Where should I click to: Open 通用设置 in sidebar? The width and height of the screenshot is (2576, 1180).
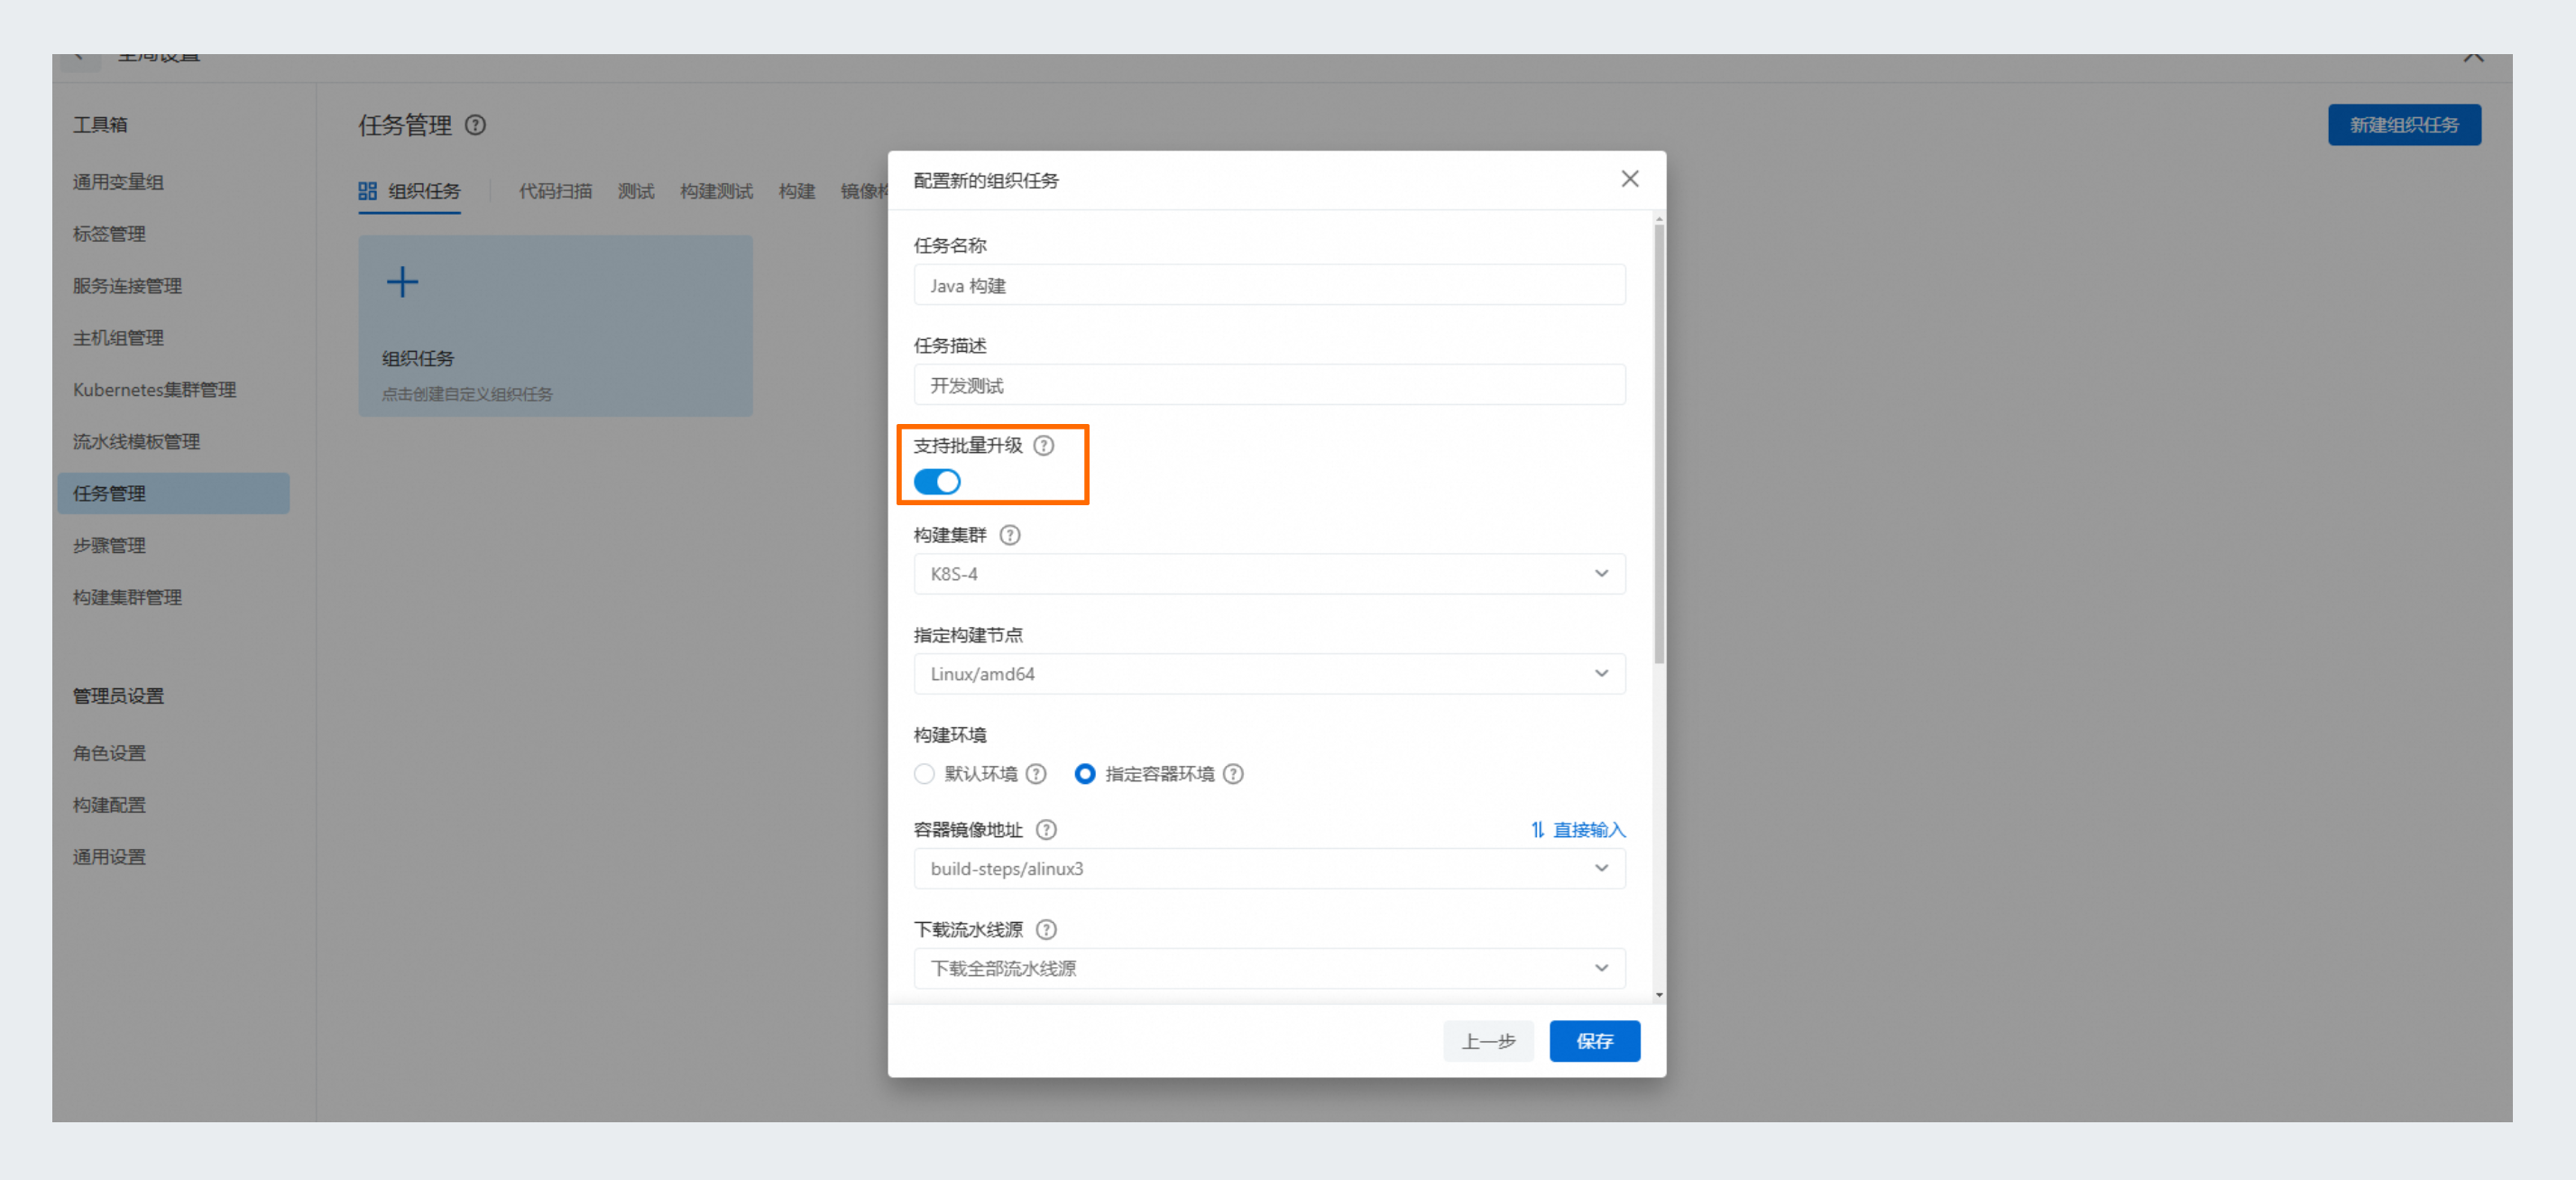[109, 857]
